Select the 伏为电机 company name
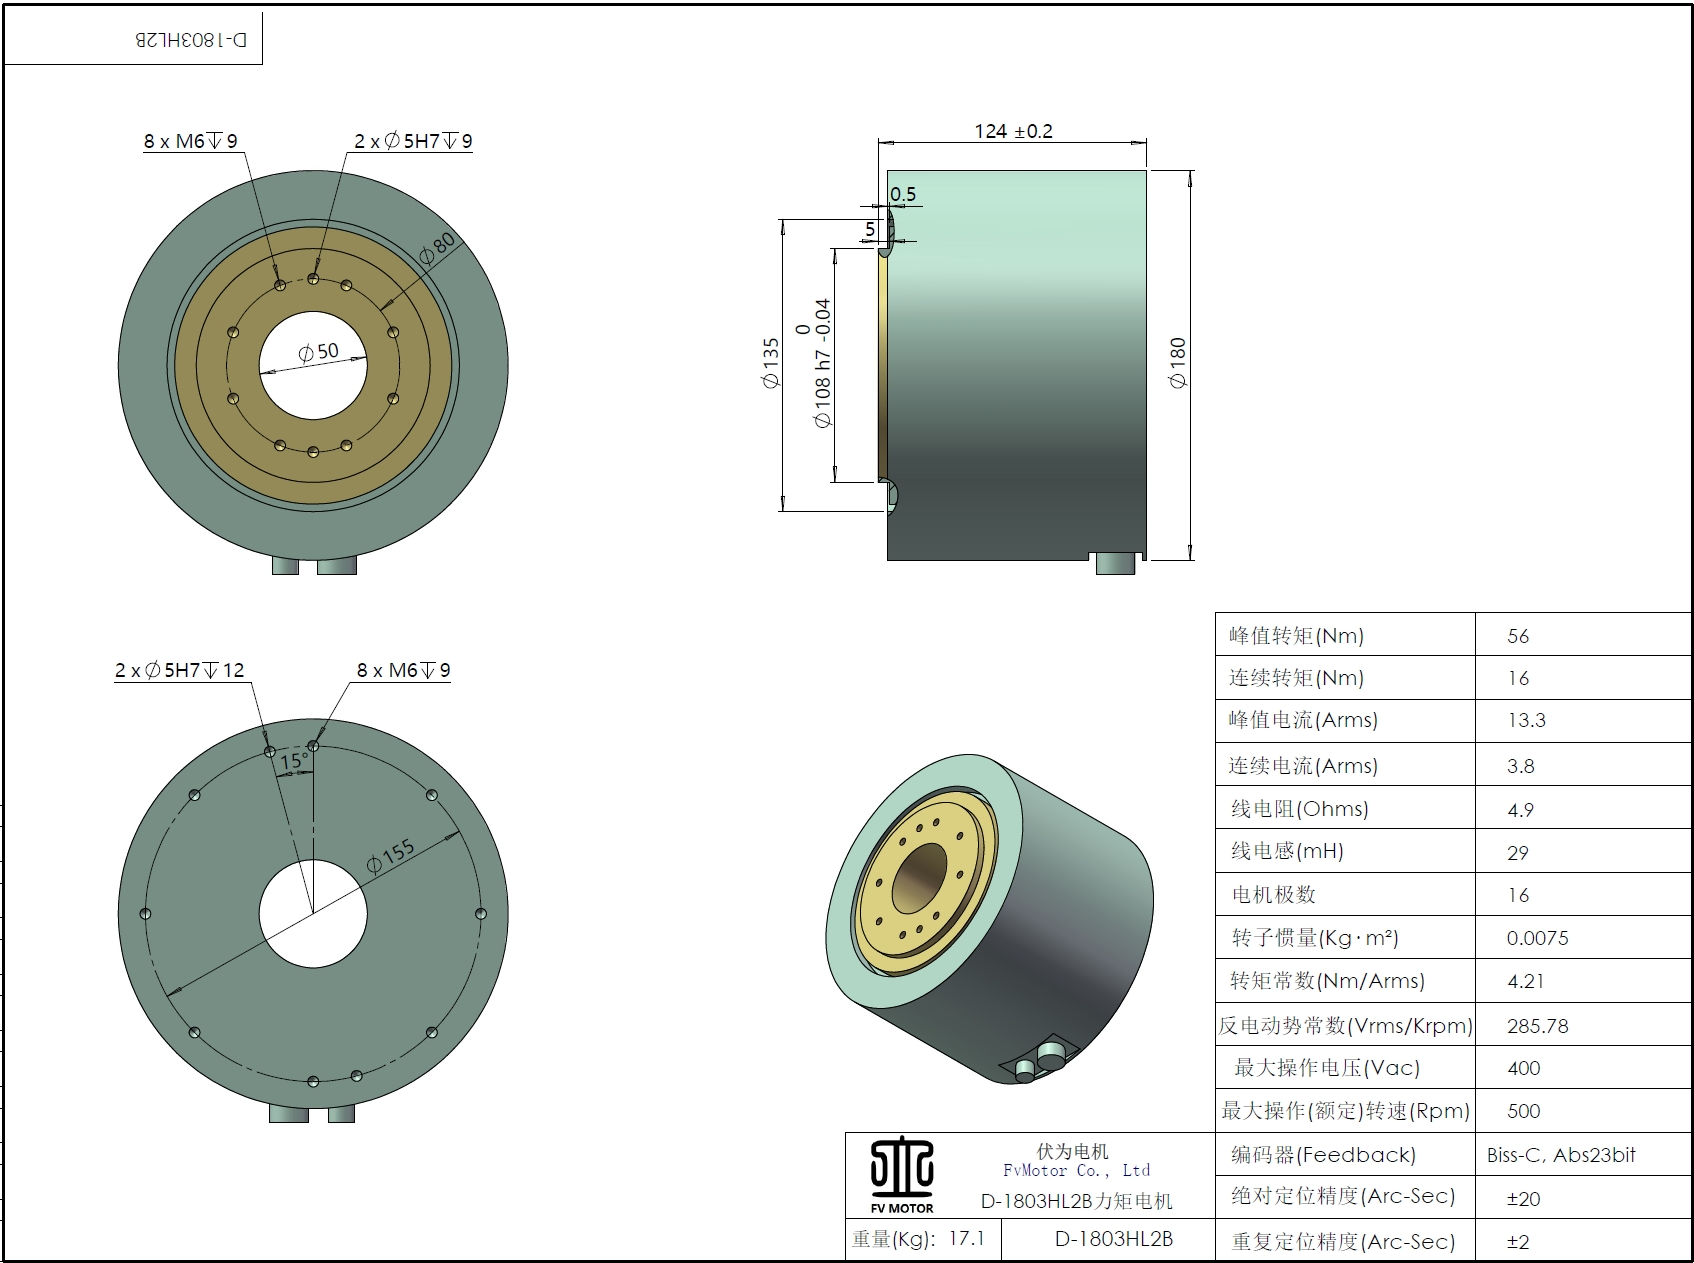Image resolution: width=1694 pixels, height=1263 pixels. point(1073,1151)
